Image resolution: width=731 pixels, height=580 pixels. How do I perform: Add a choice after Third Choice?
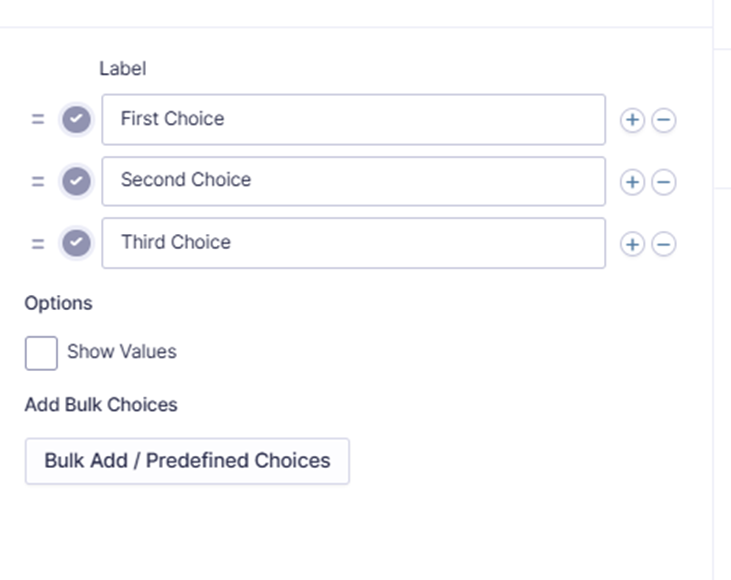632,244
